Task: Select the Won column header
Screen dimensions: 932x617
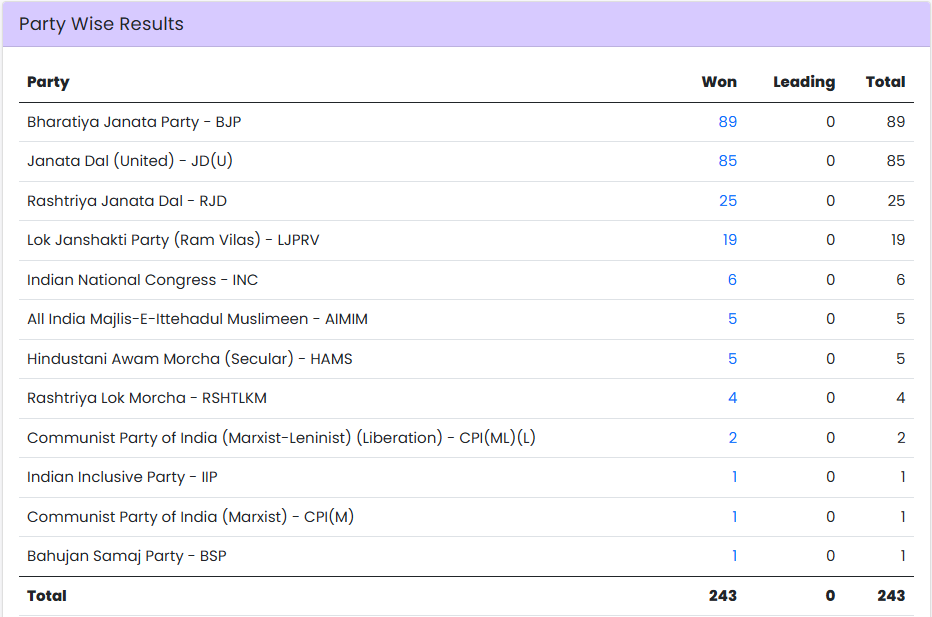Action: (x=719, y=82)
